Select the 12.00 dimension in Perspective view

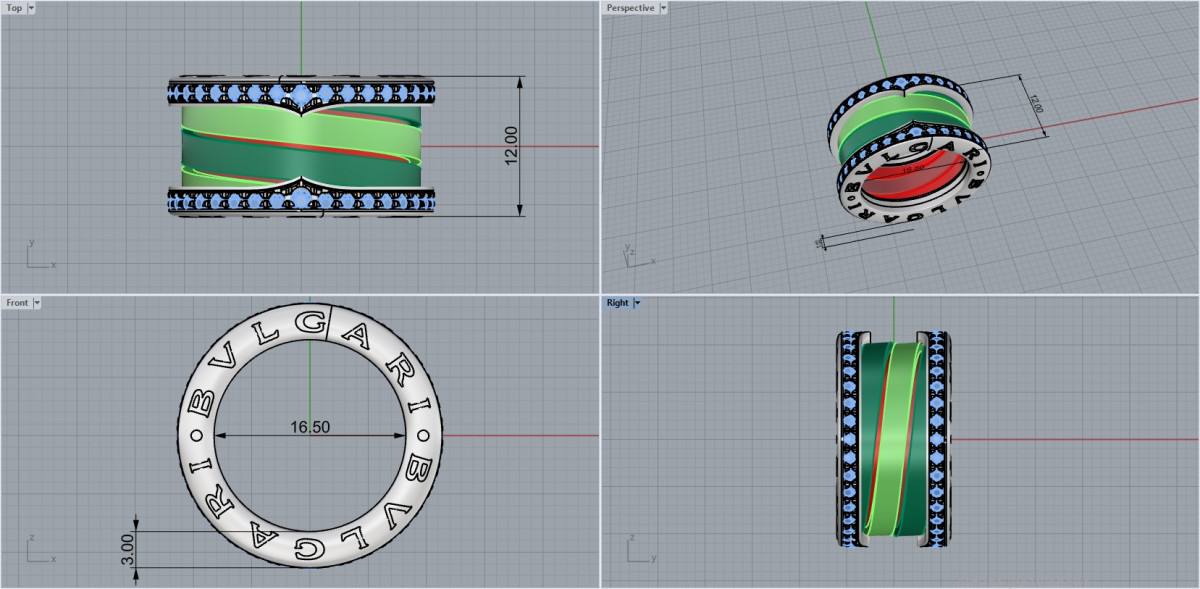tap(1035, 102)
